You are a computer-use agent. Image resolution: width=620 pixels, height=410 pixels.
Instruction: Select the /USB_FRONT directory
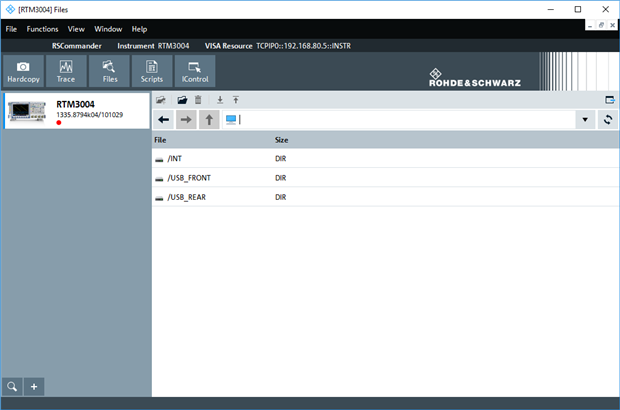[x=188, y=178]
